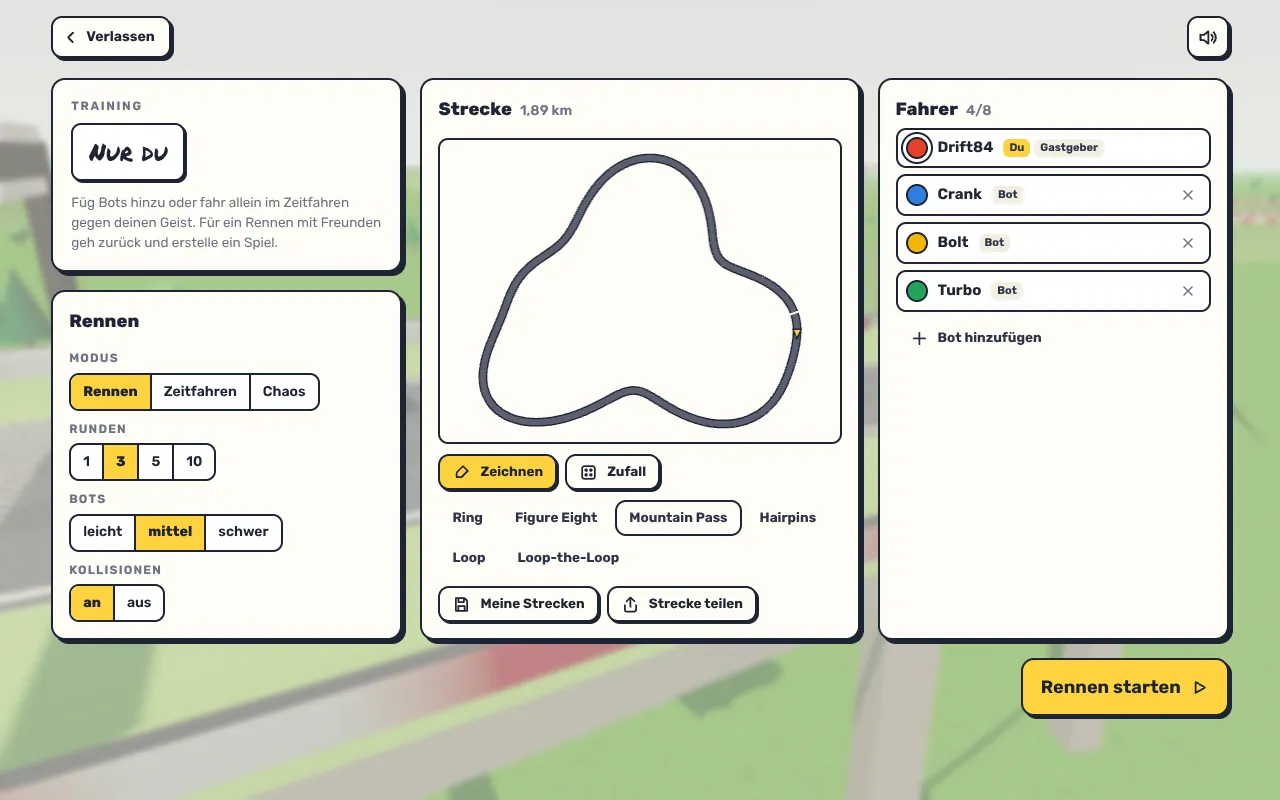Click the share icon on Strecke teilen
Screen dimensions: 1280x800
(630, 604)
